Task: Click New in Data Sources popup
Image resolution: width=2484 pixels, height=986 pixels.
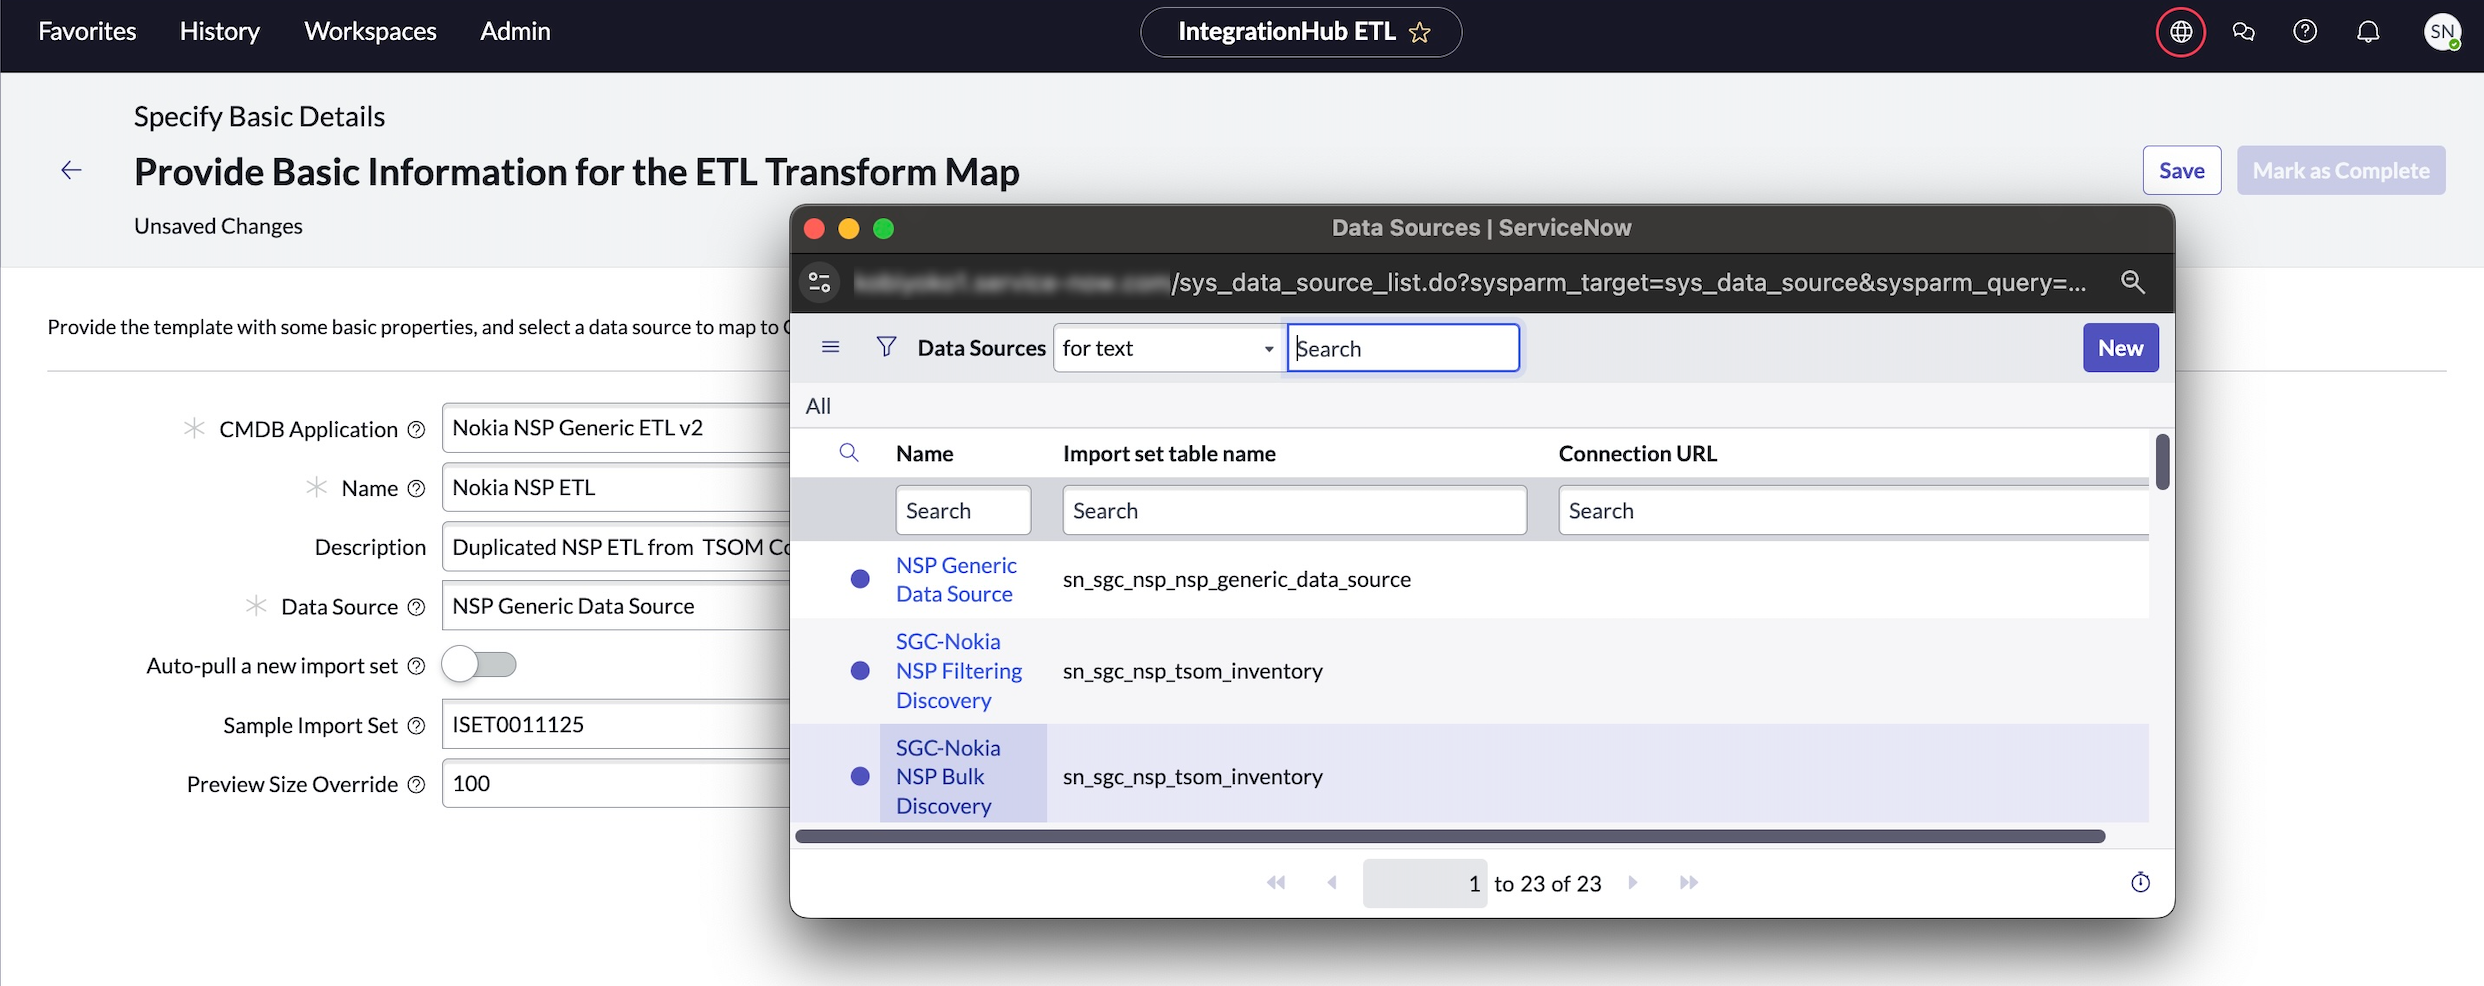Action: (2120, 348)
